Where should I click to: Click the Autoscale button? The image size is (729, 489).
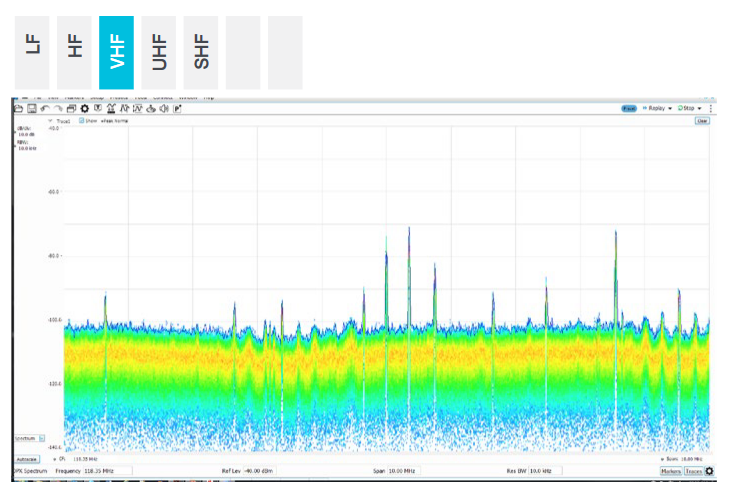26,459
